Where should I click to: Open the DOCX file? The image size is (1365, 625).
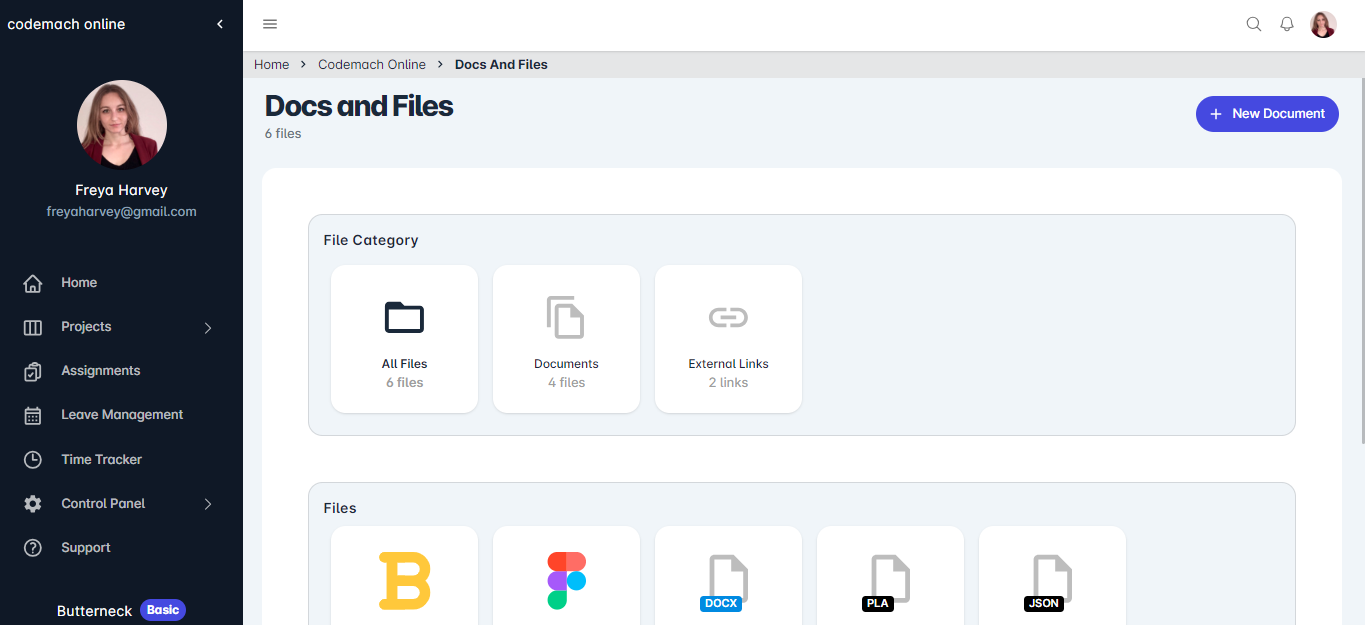coord(728,580)
